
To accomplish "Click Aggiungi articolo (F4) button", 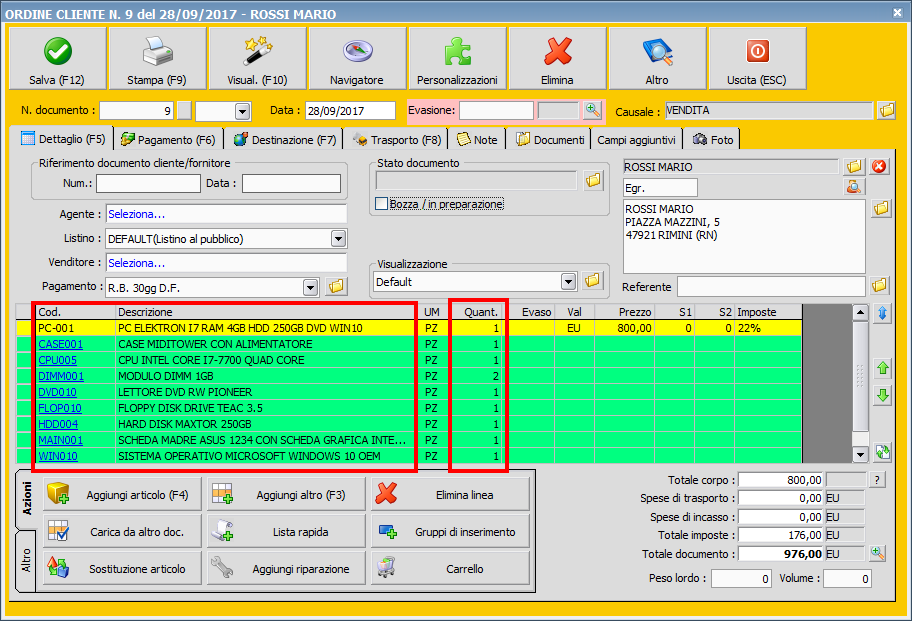I will (x=122, y=495).
